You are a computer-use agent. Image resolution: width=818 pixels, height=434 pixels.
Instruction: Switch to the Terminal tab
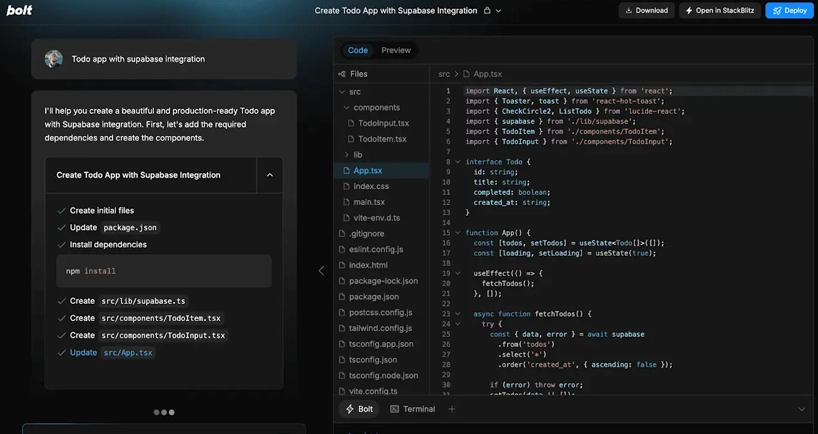(x=412, y=409)
